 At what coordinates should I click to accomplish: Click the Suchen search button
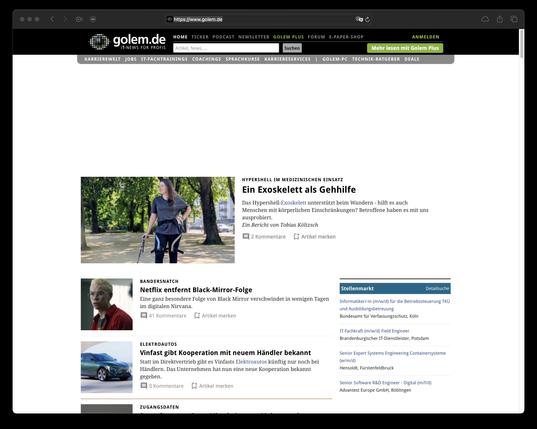click(292, 48)
